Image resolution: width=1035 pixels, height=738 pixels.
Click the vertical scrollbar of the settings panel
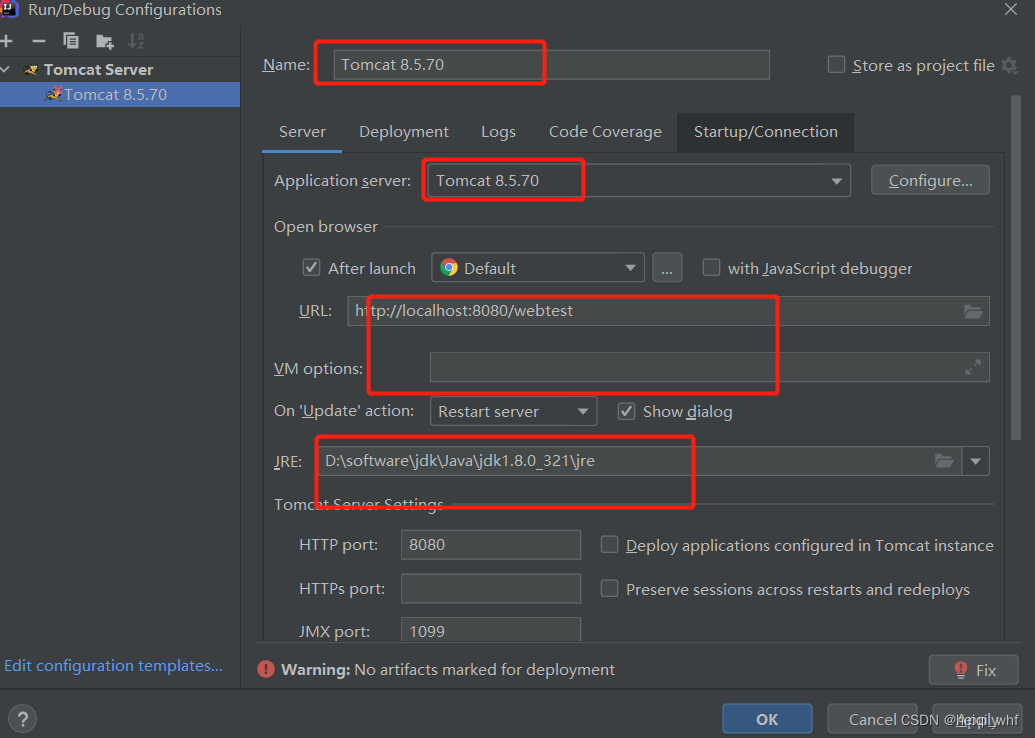(1016, 268)
